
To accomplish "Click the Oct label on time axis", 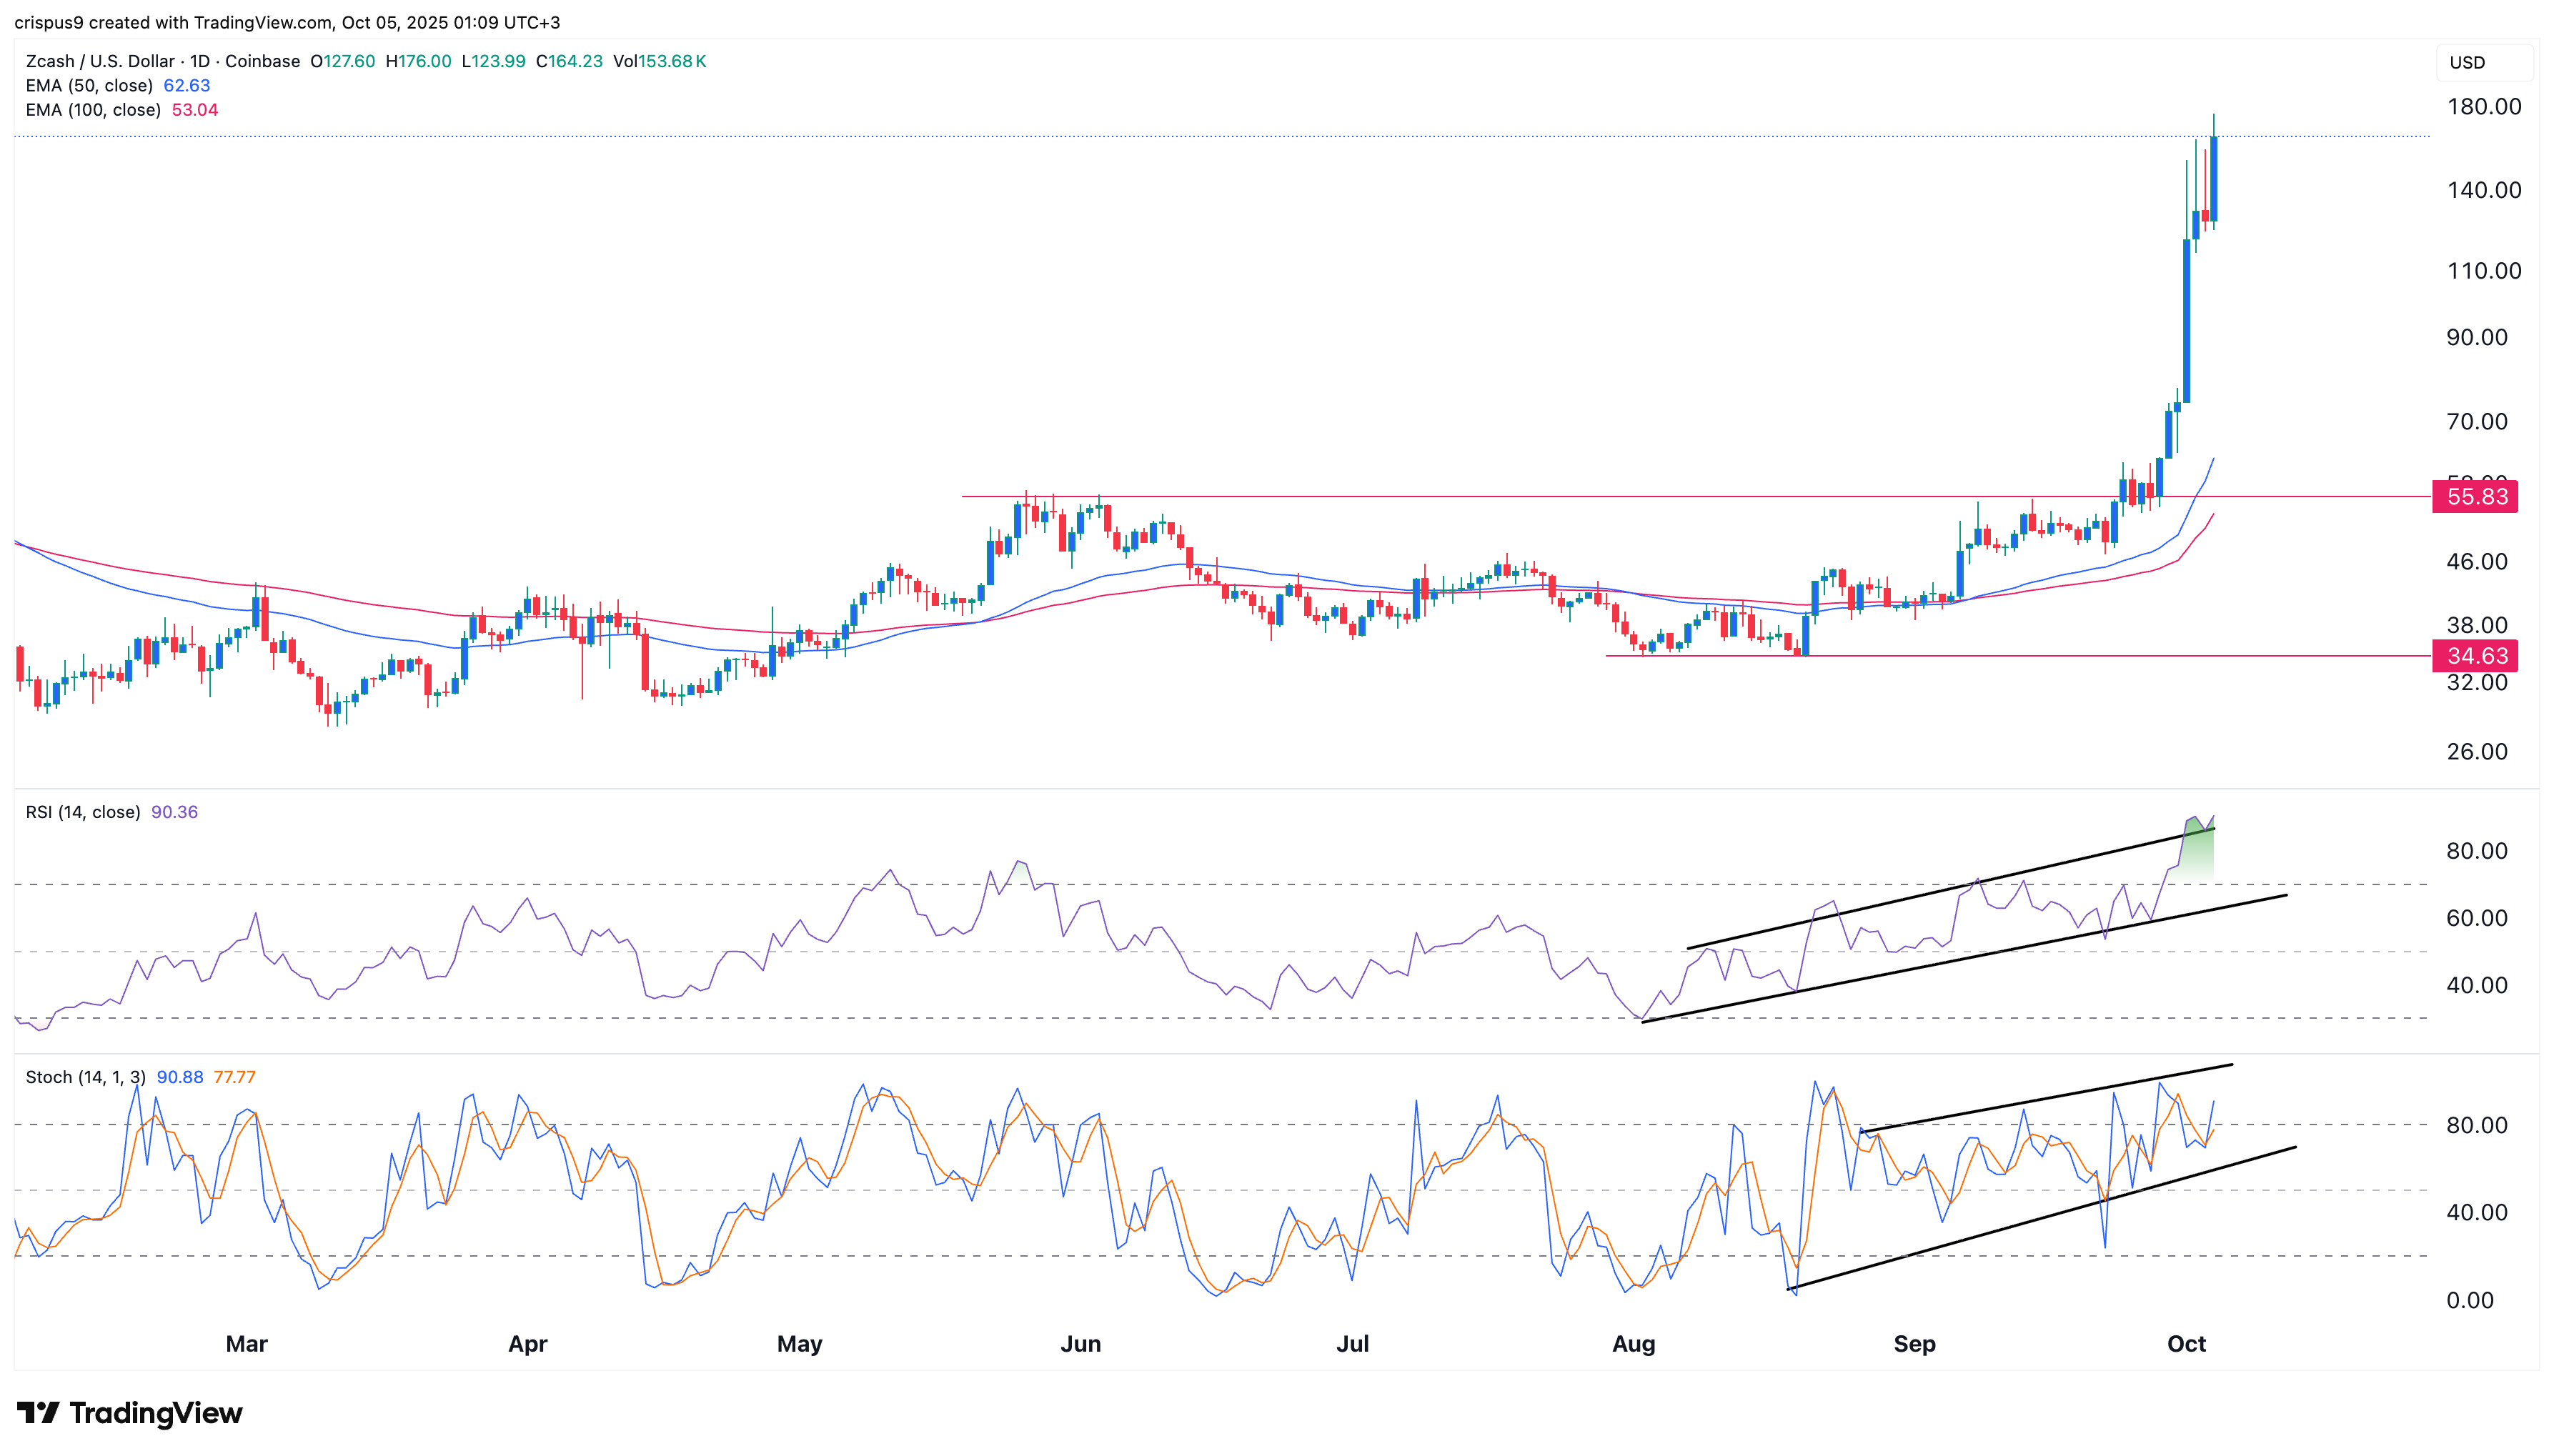I will (2185, 1343).
